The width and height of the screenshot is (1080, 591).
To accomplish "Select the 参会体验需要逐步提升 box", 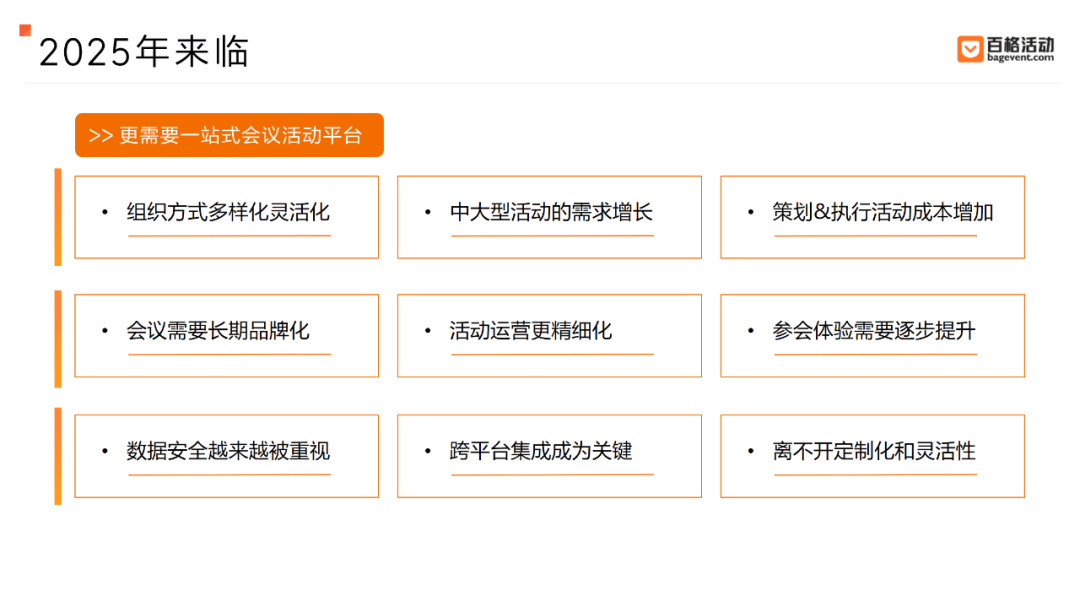I will 872,335.
